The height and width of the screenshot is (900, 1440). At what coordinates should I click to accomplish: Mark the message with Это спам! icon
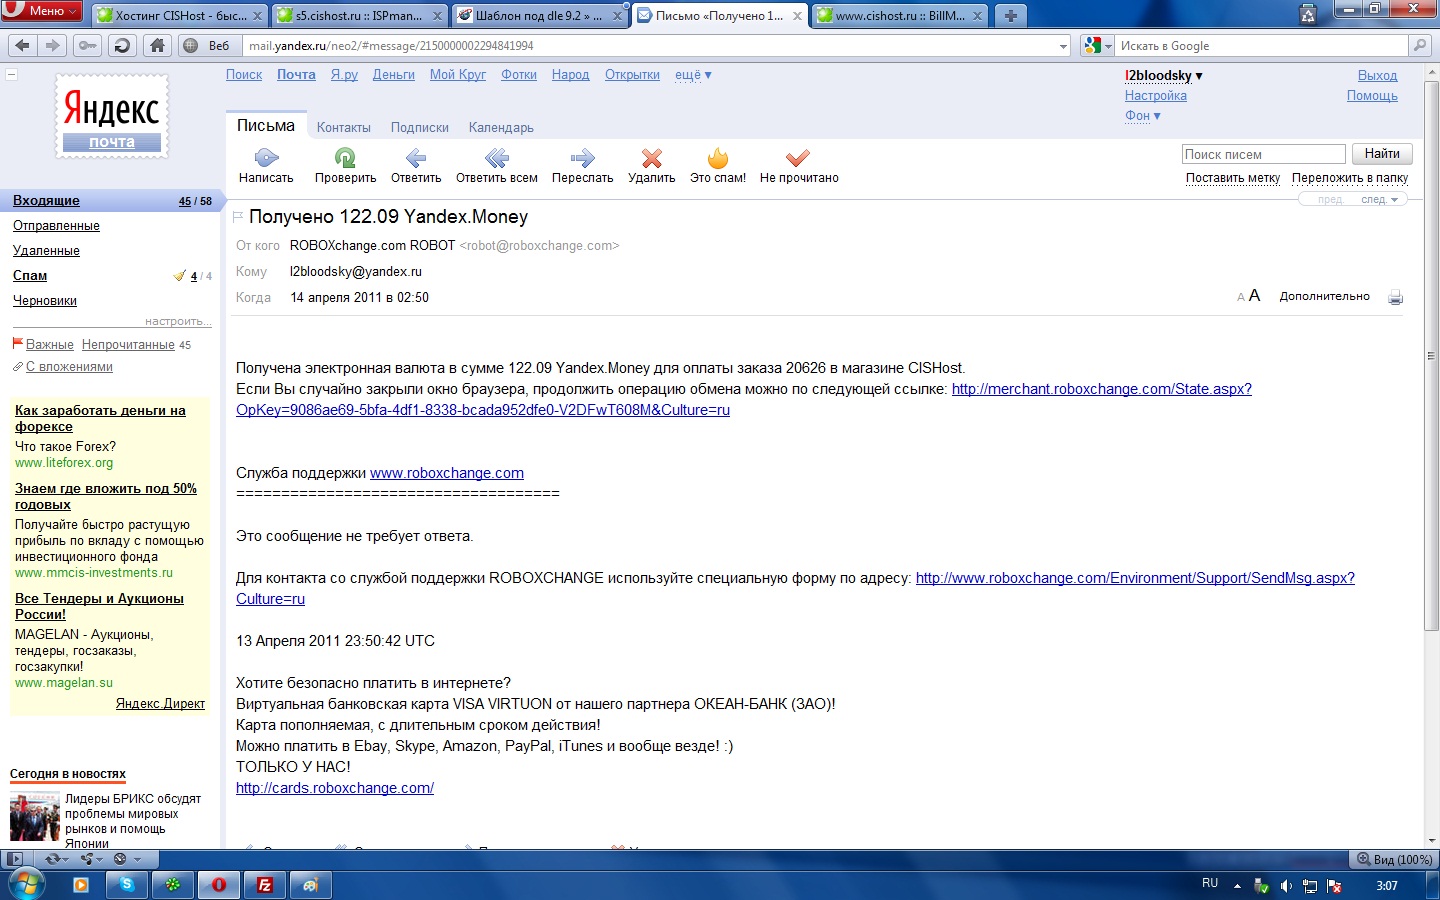[x=718, y=157]
